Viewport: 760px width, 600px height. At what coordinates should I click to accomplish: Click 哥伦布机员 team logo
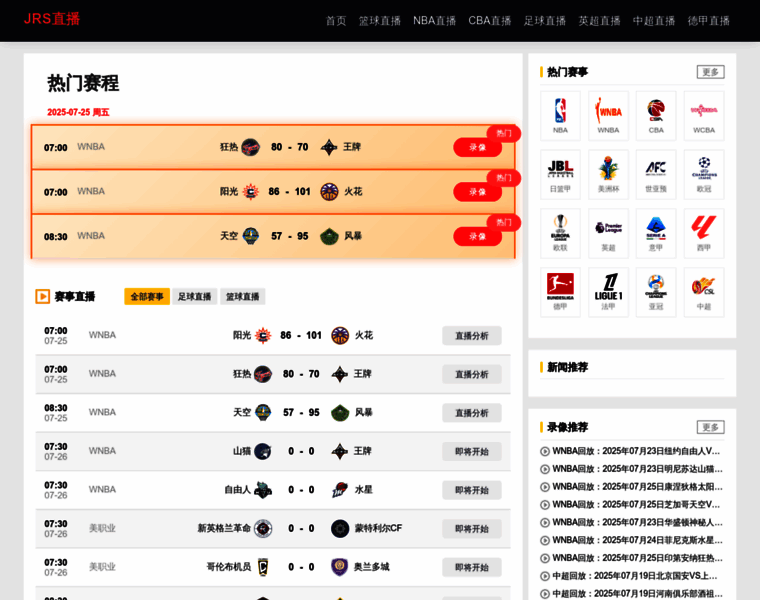[x=263, y=567]
